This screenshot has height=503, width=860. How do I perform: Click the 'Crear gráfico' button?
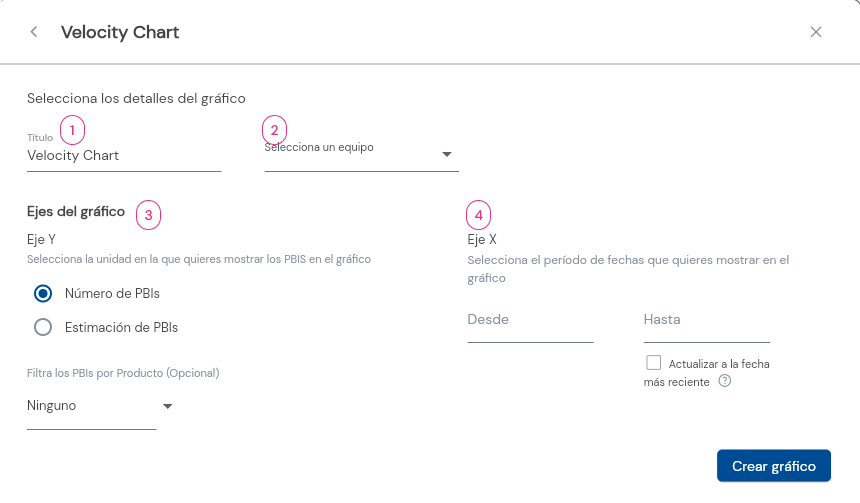click(773, 466)
